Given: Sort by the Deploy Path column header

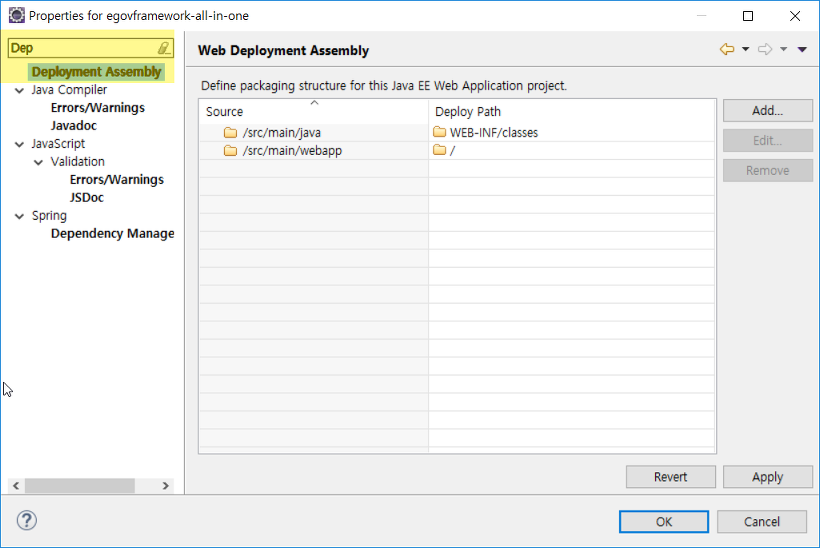Looking at the screenshot, I should (572, 111).
